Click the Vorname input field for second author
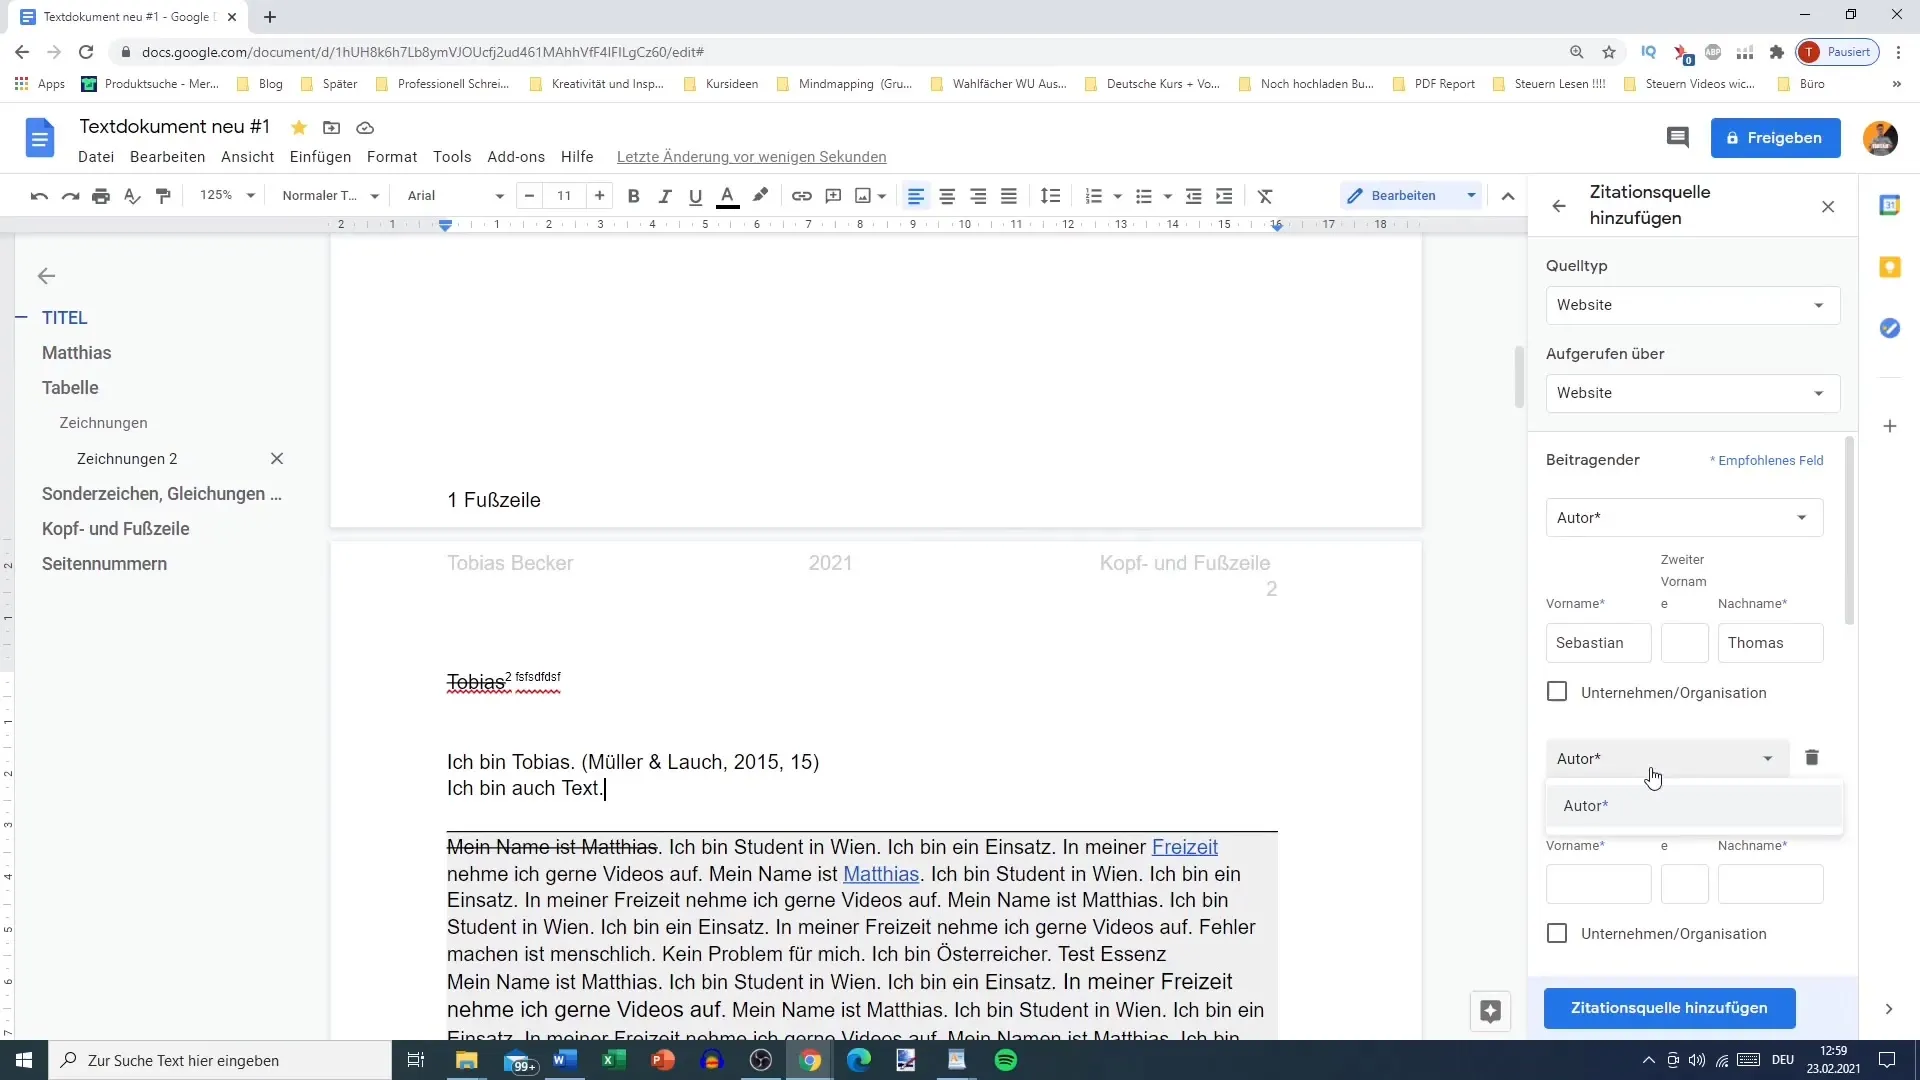This screenshot has width=1920, height=1080. [1598, 884]
